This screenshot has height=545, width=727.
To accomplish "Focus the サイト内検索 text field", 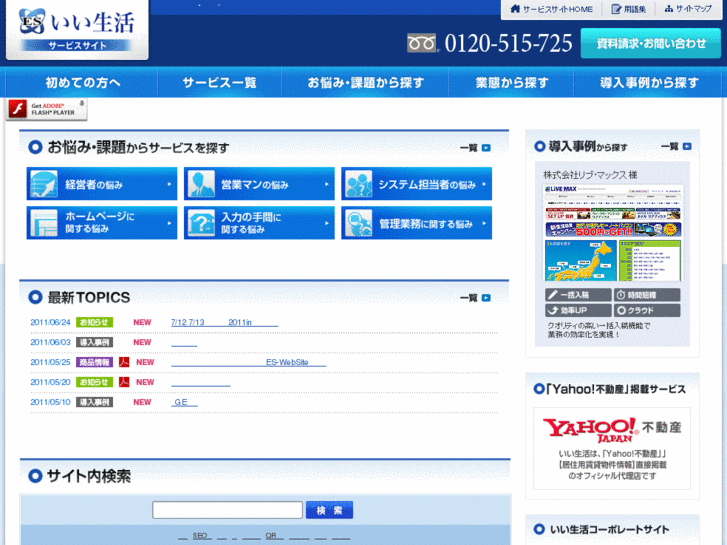I will (x=228, y=510).
